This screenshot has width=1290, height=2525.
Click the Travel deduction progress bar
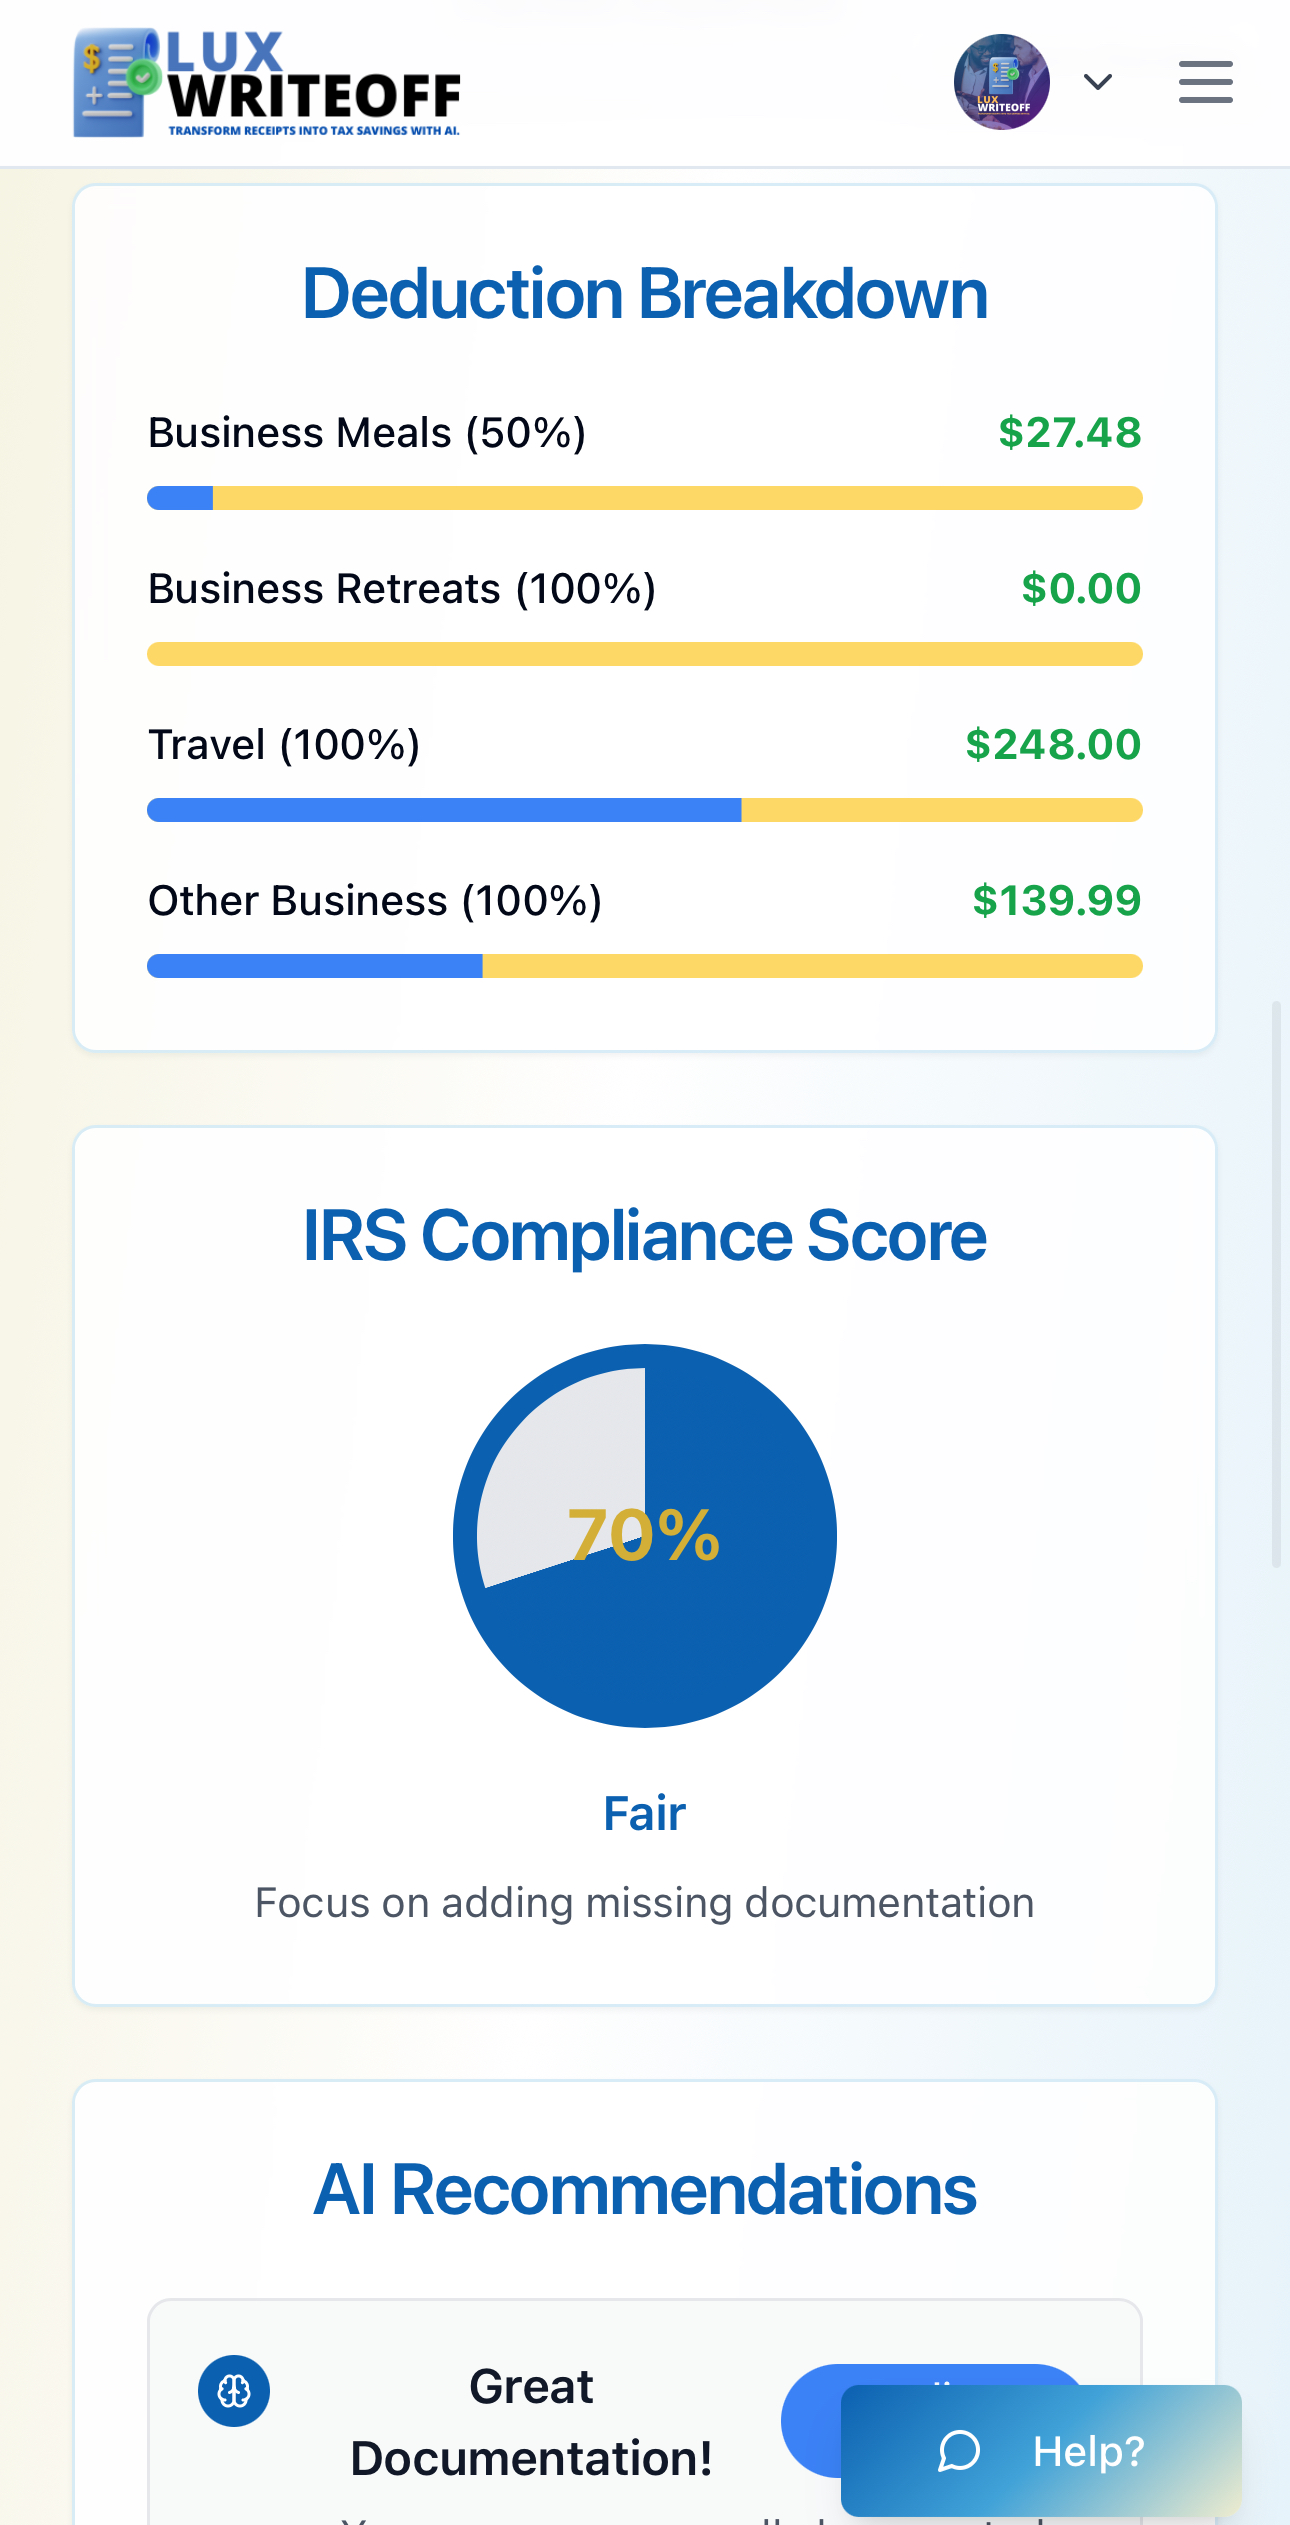tap(645, 810)
